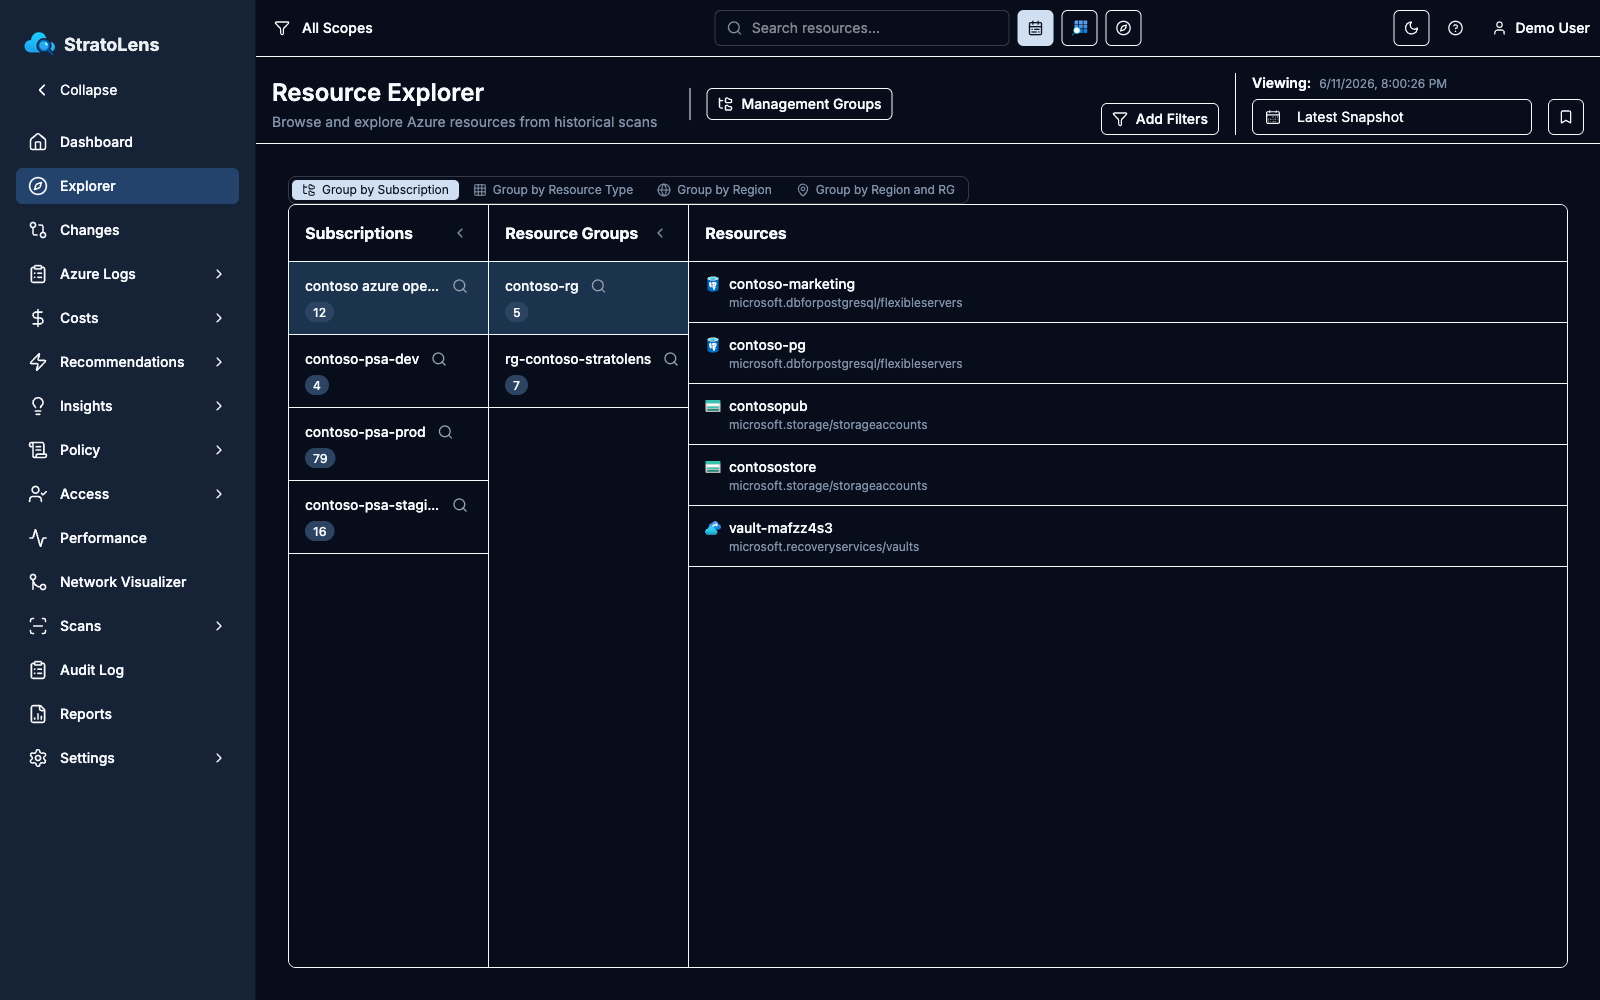Image resolution: width=1600 pixels, height=1000 pixels.
Task: Search within rg-contoso-stratolens resource group
Action: [671, 359]
